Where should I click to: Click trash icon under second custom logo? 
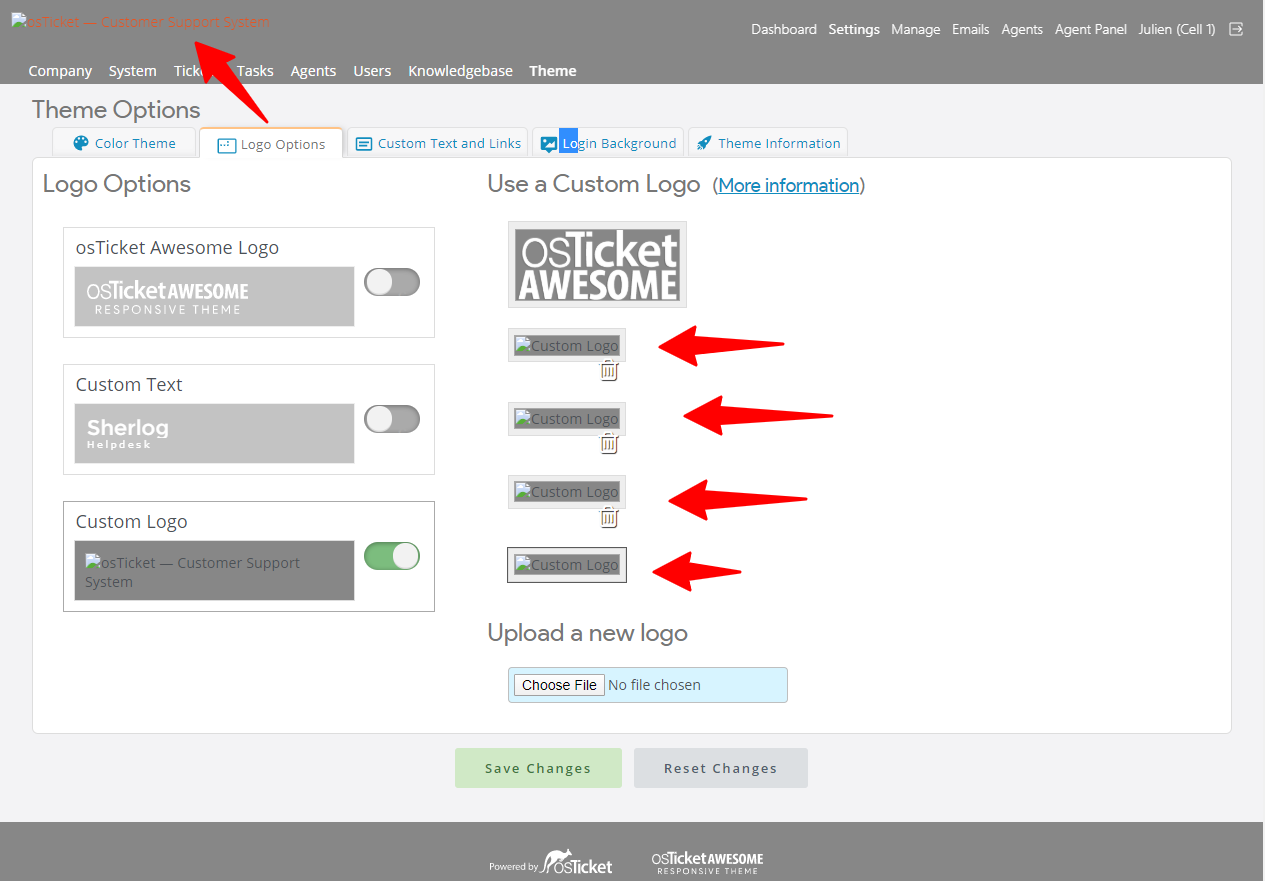point(609,444)
